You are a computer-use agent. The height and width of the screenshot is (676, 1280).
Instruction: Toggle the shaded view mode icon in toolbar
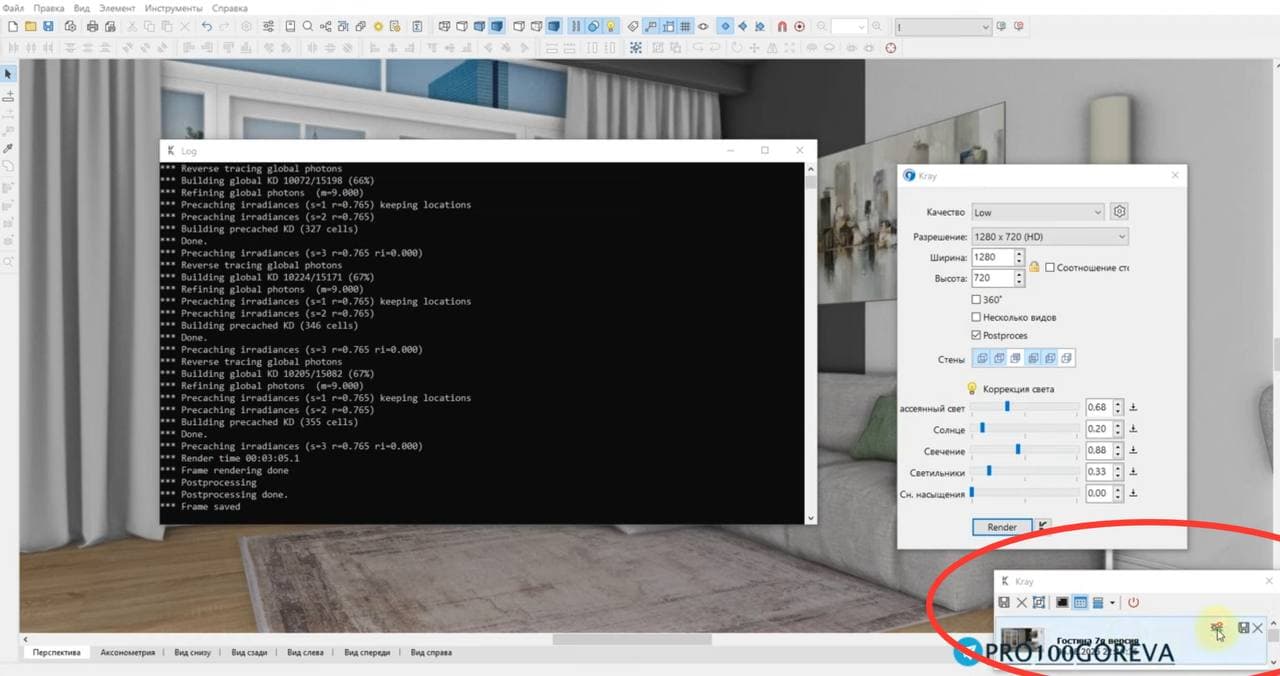click(x=497, y=26)
